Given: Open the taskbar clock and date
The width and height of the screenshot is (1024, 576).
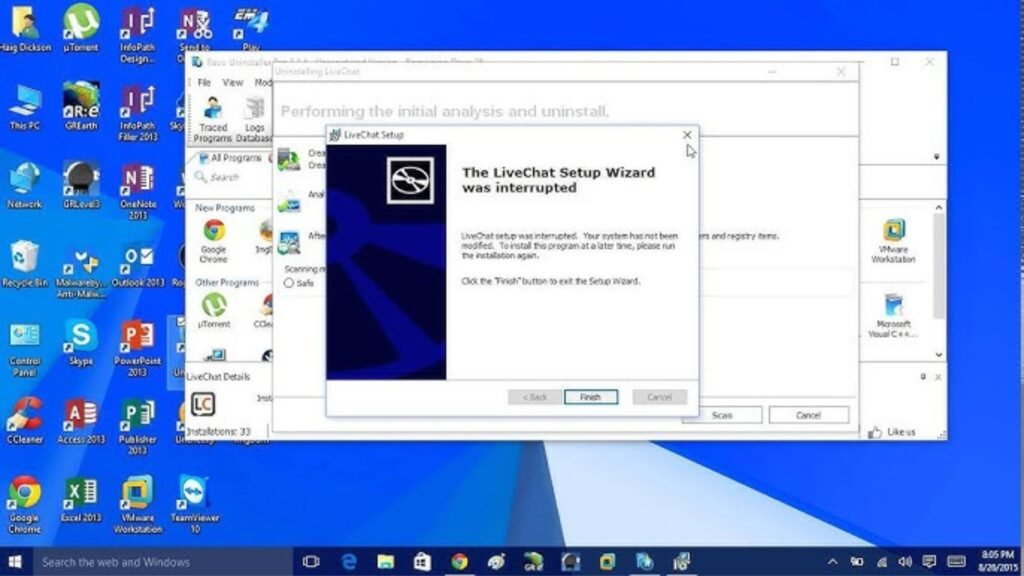Looking at the screenshot, I should [x=998, y=562].
